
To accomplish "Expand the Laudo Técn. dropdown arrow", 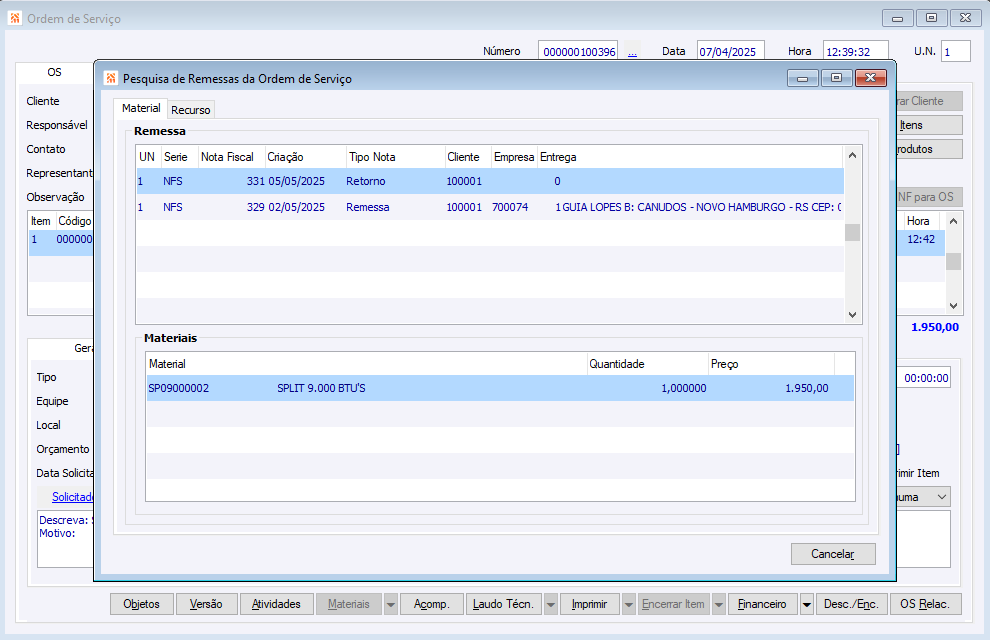I will [551, 604].
